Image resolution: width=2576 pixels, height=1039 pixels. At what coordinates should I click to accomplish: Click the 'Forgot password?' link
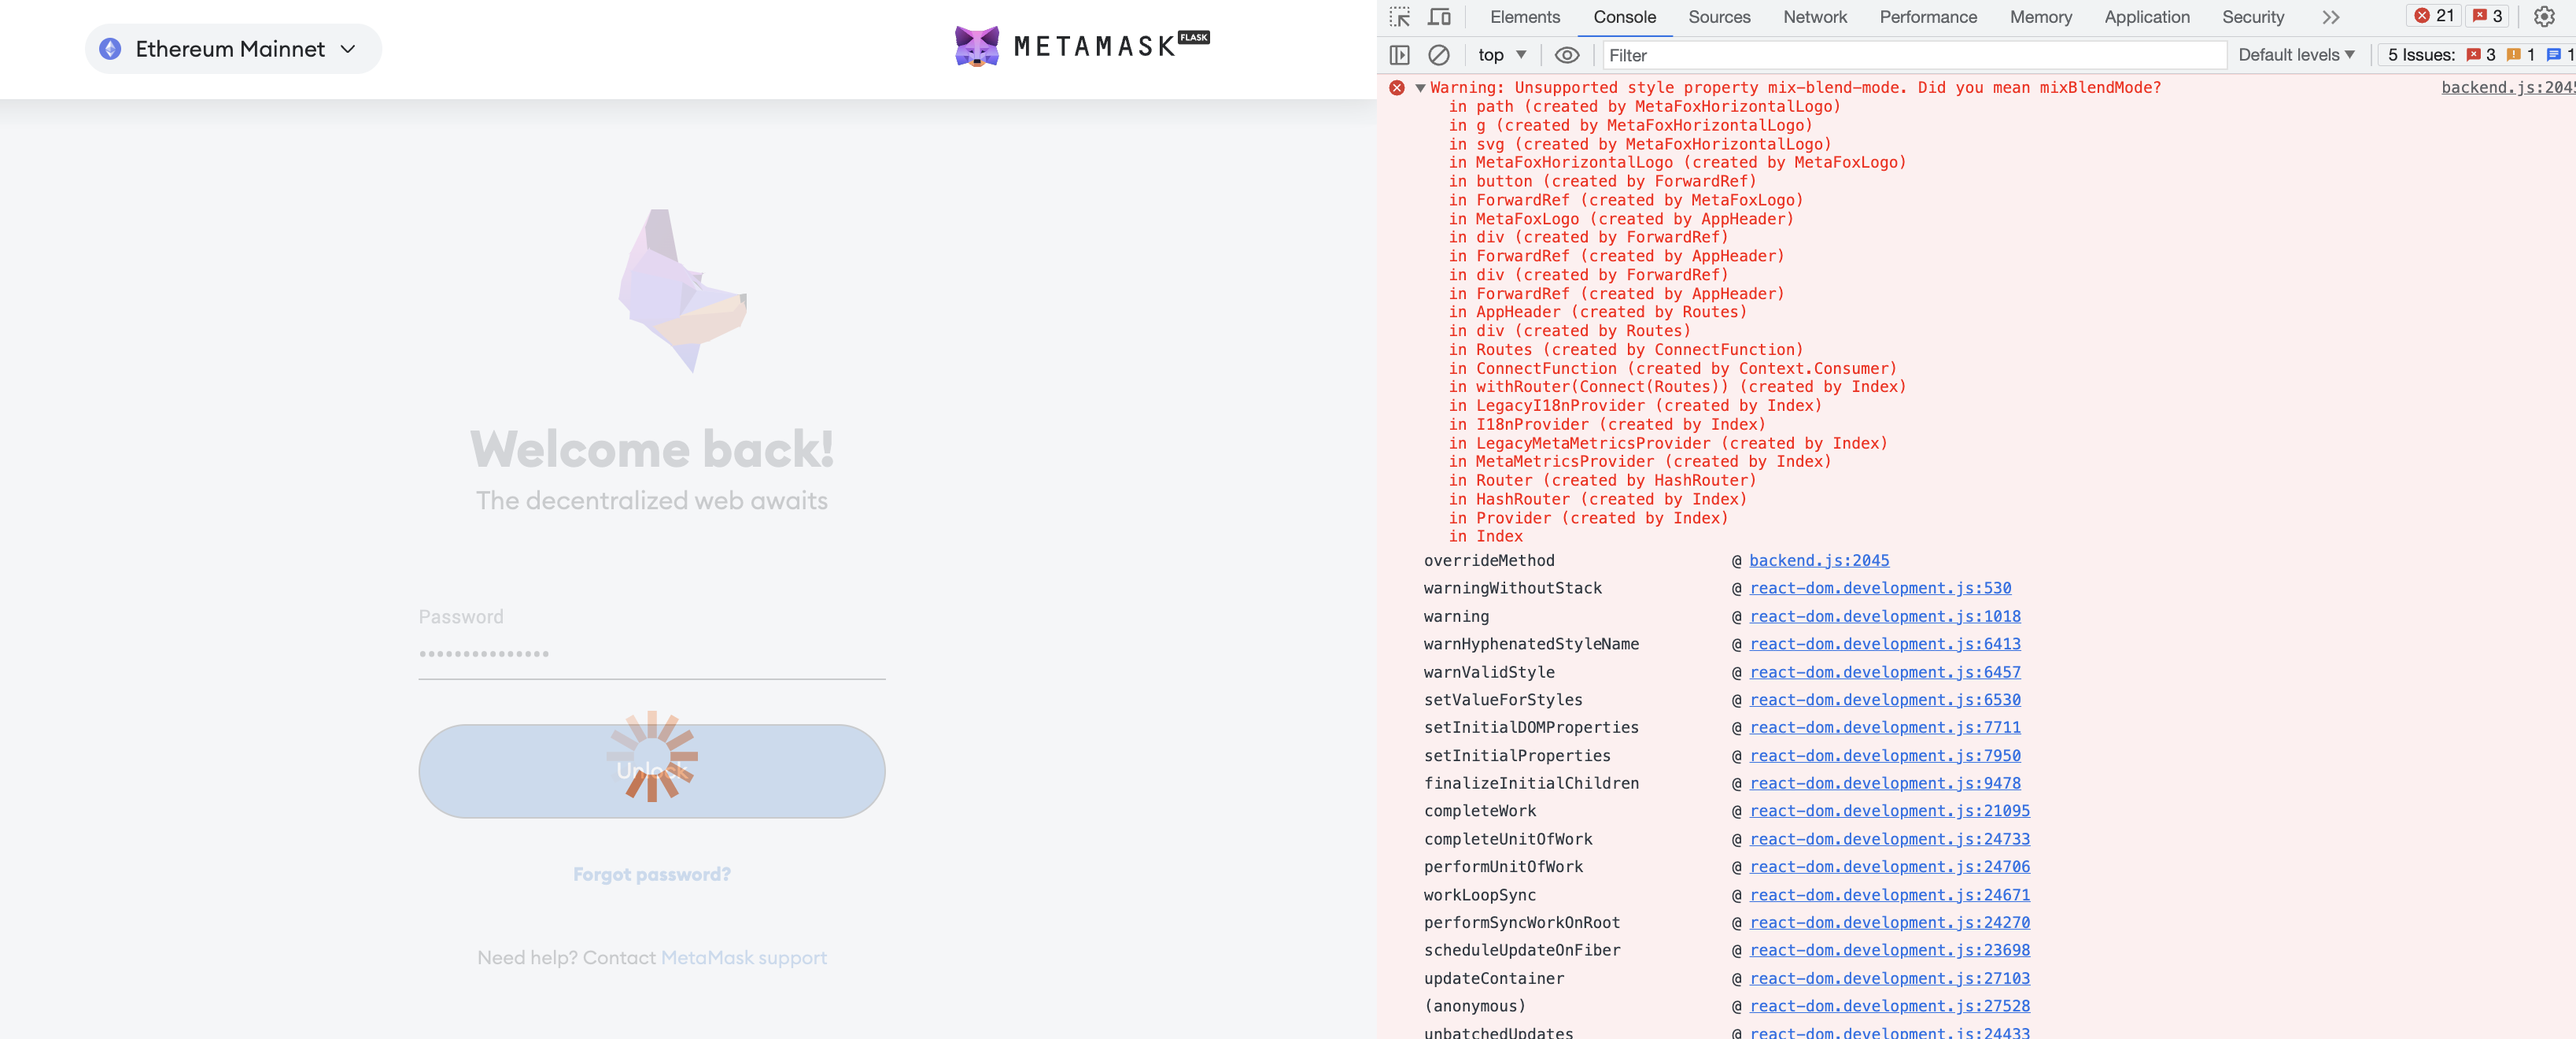tap(651, 873)
